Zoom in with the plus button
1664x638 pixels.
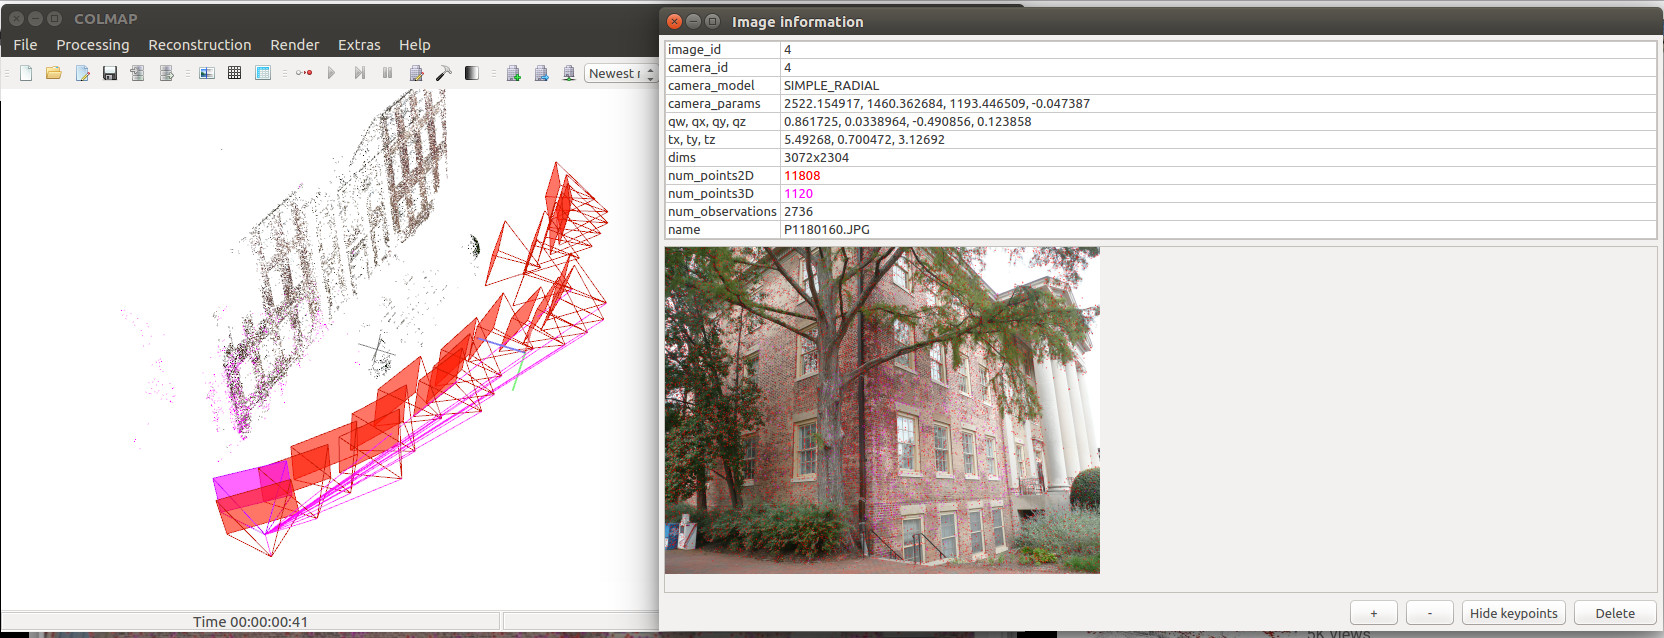click(1373, 613)
